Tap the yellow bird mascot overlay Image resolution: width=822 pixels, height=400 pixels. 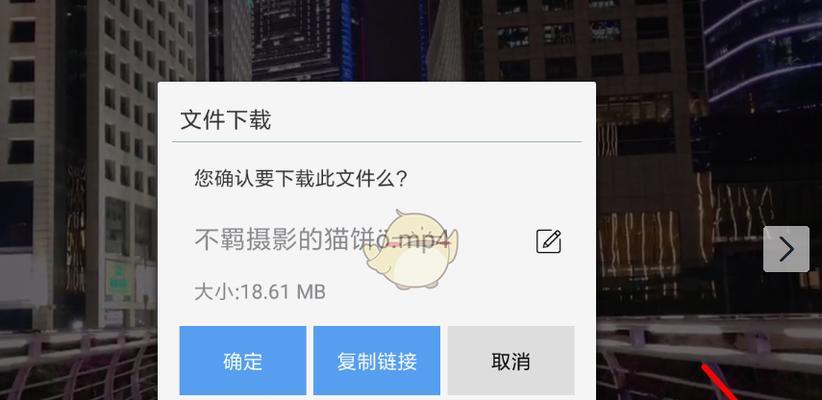pyautogui.click(x=411, y=250)
